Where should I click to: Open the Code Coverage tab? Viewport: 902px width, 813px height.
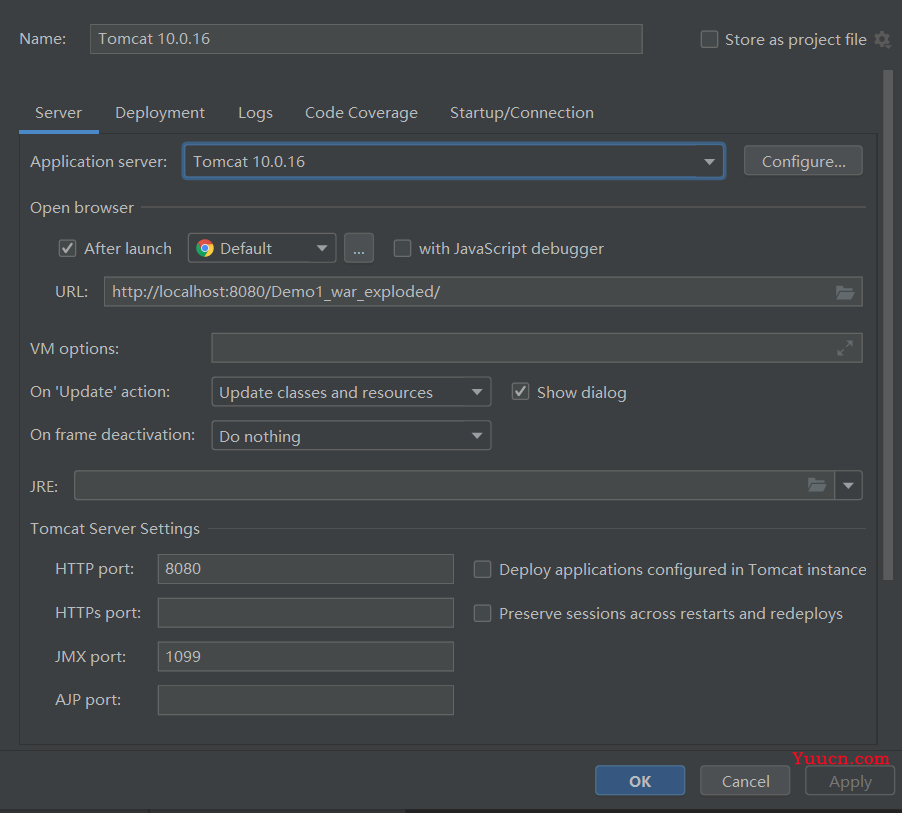(x=361, y=113)
